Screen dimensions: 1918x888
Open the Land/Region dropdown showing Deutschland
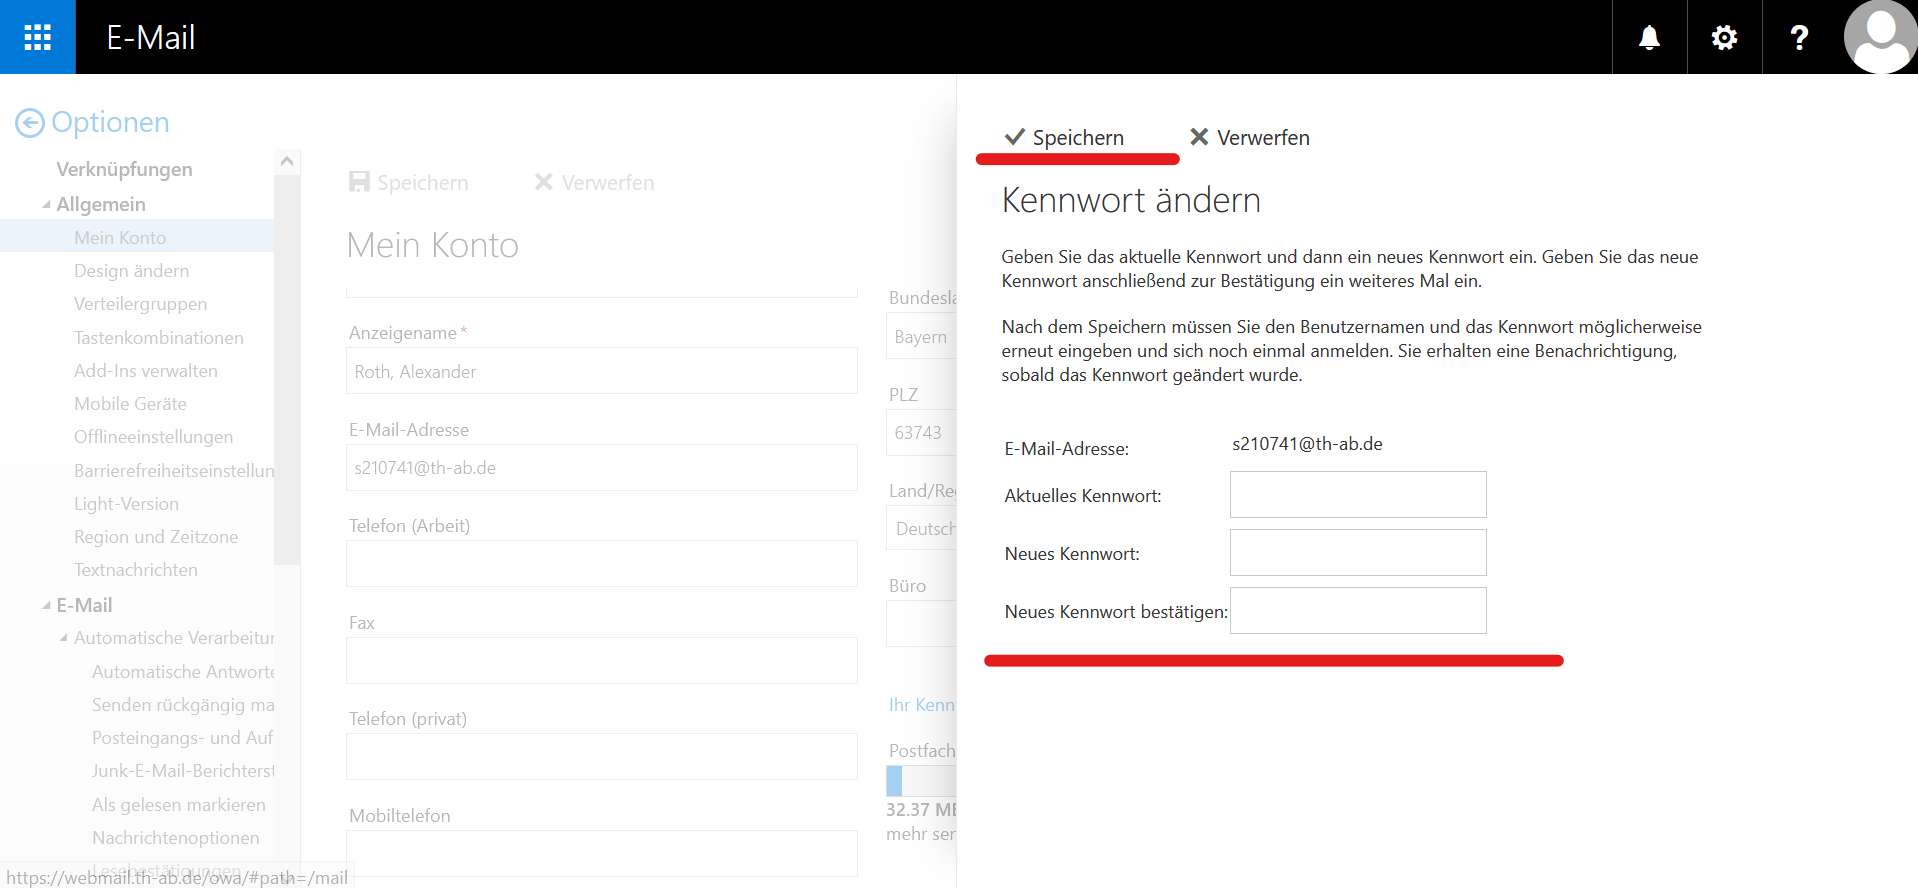[921, 528]
